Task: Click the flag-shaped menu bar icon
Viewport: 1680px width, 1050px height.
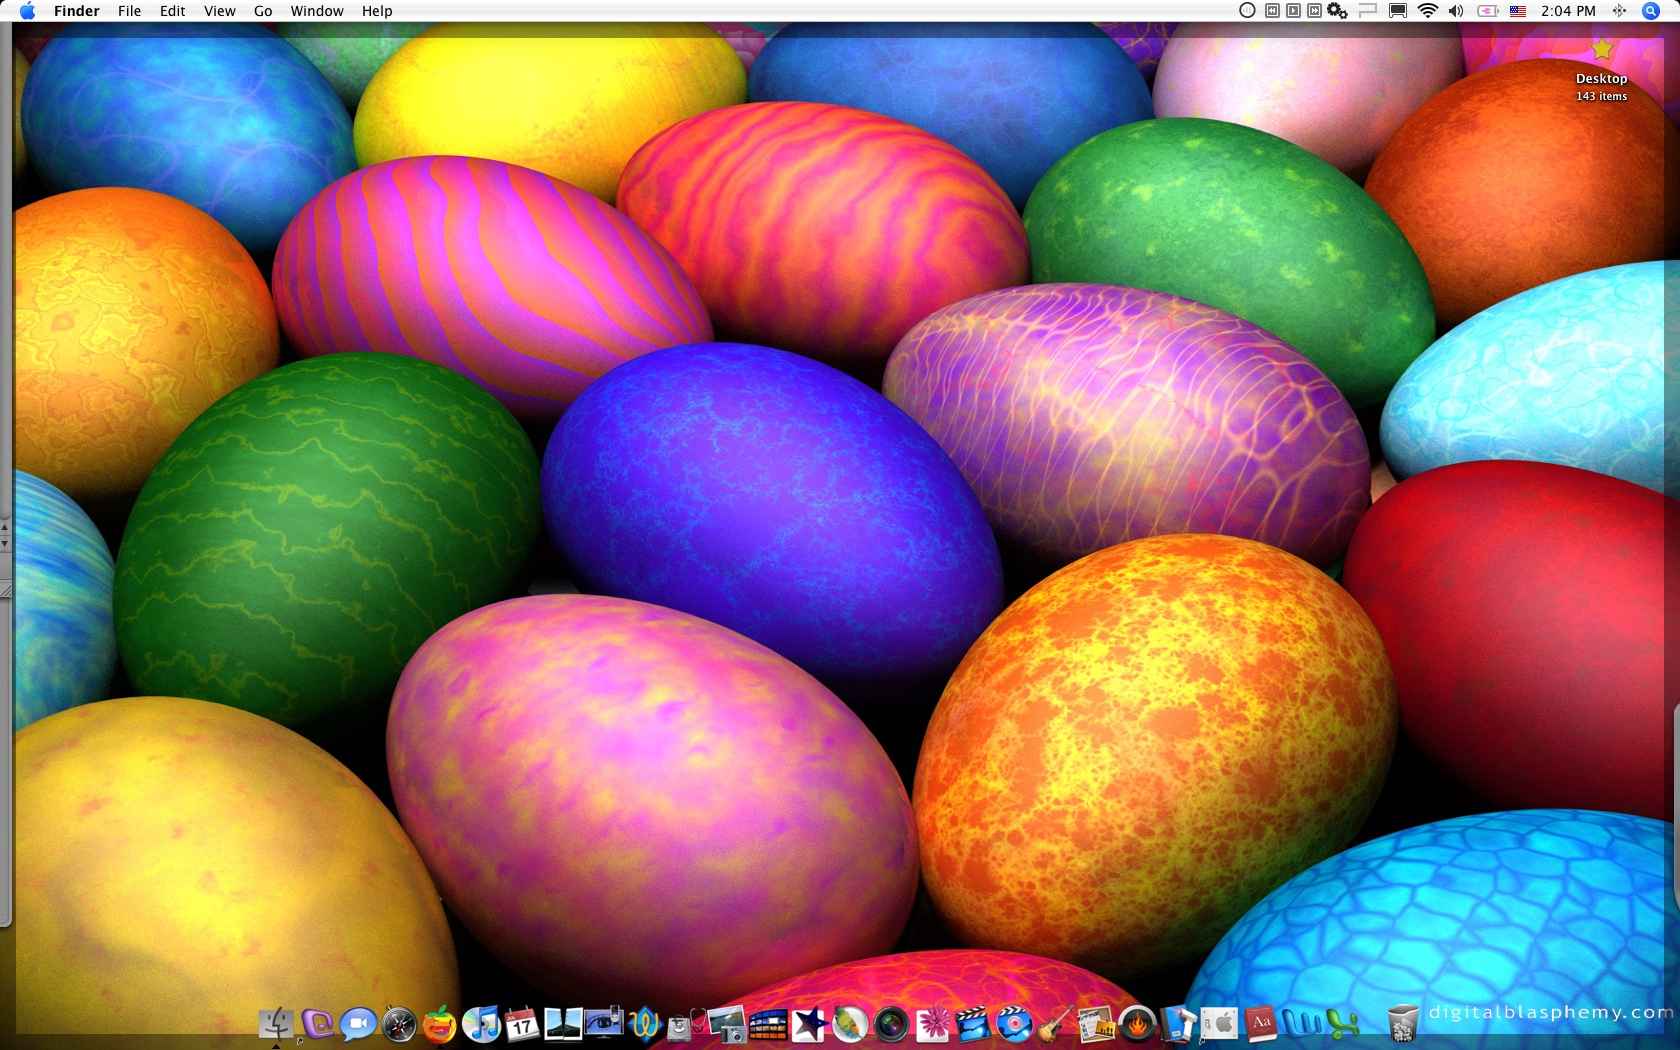Action: 1368,11
